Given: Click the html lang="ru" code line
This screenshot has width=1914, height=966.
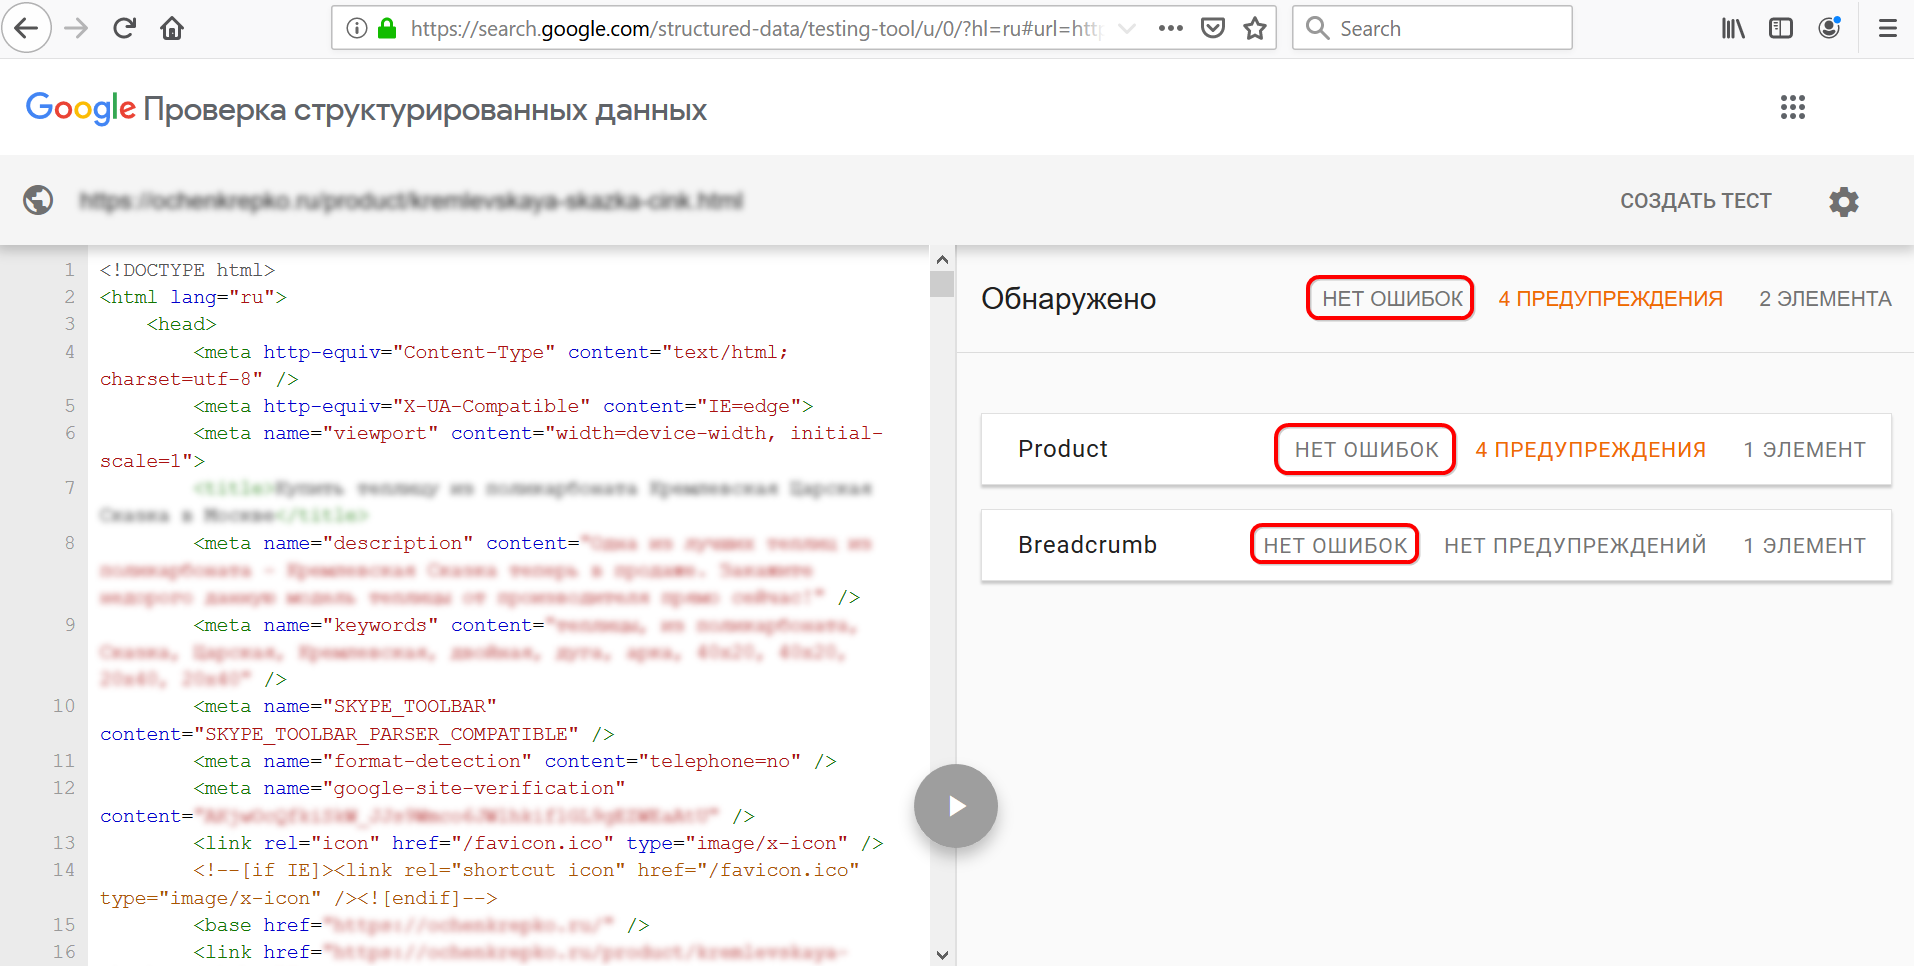Looking at the screenshot, I should coord(193,297).
